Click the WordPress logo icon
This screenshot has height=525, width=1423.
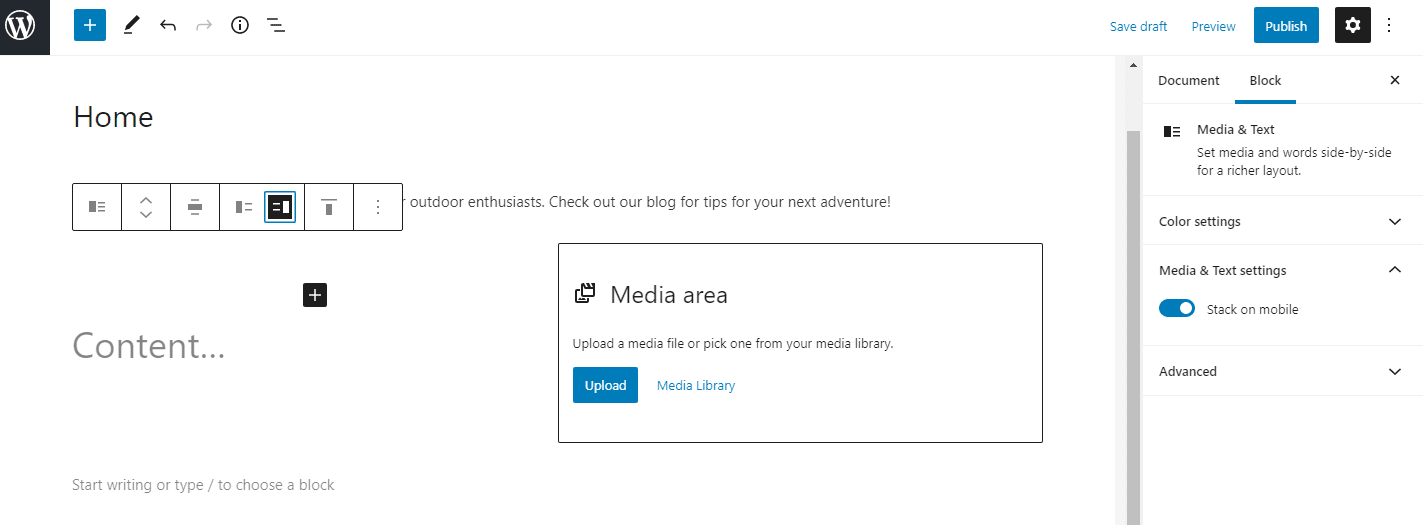24,26
